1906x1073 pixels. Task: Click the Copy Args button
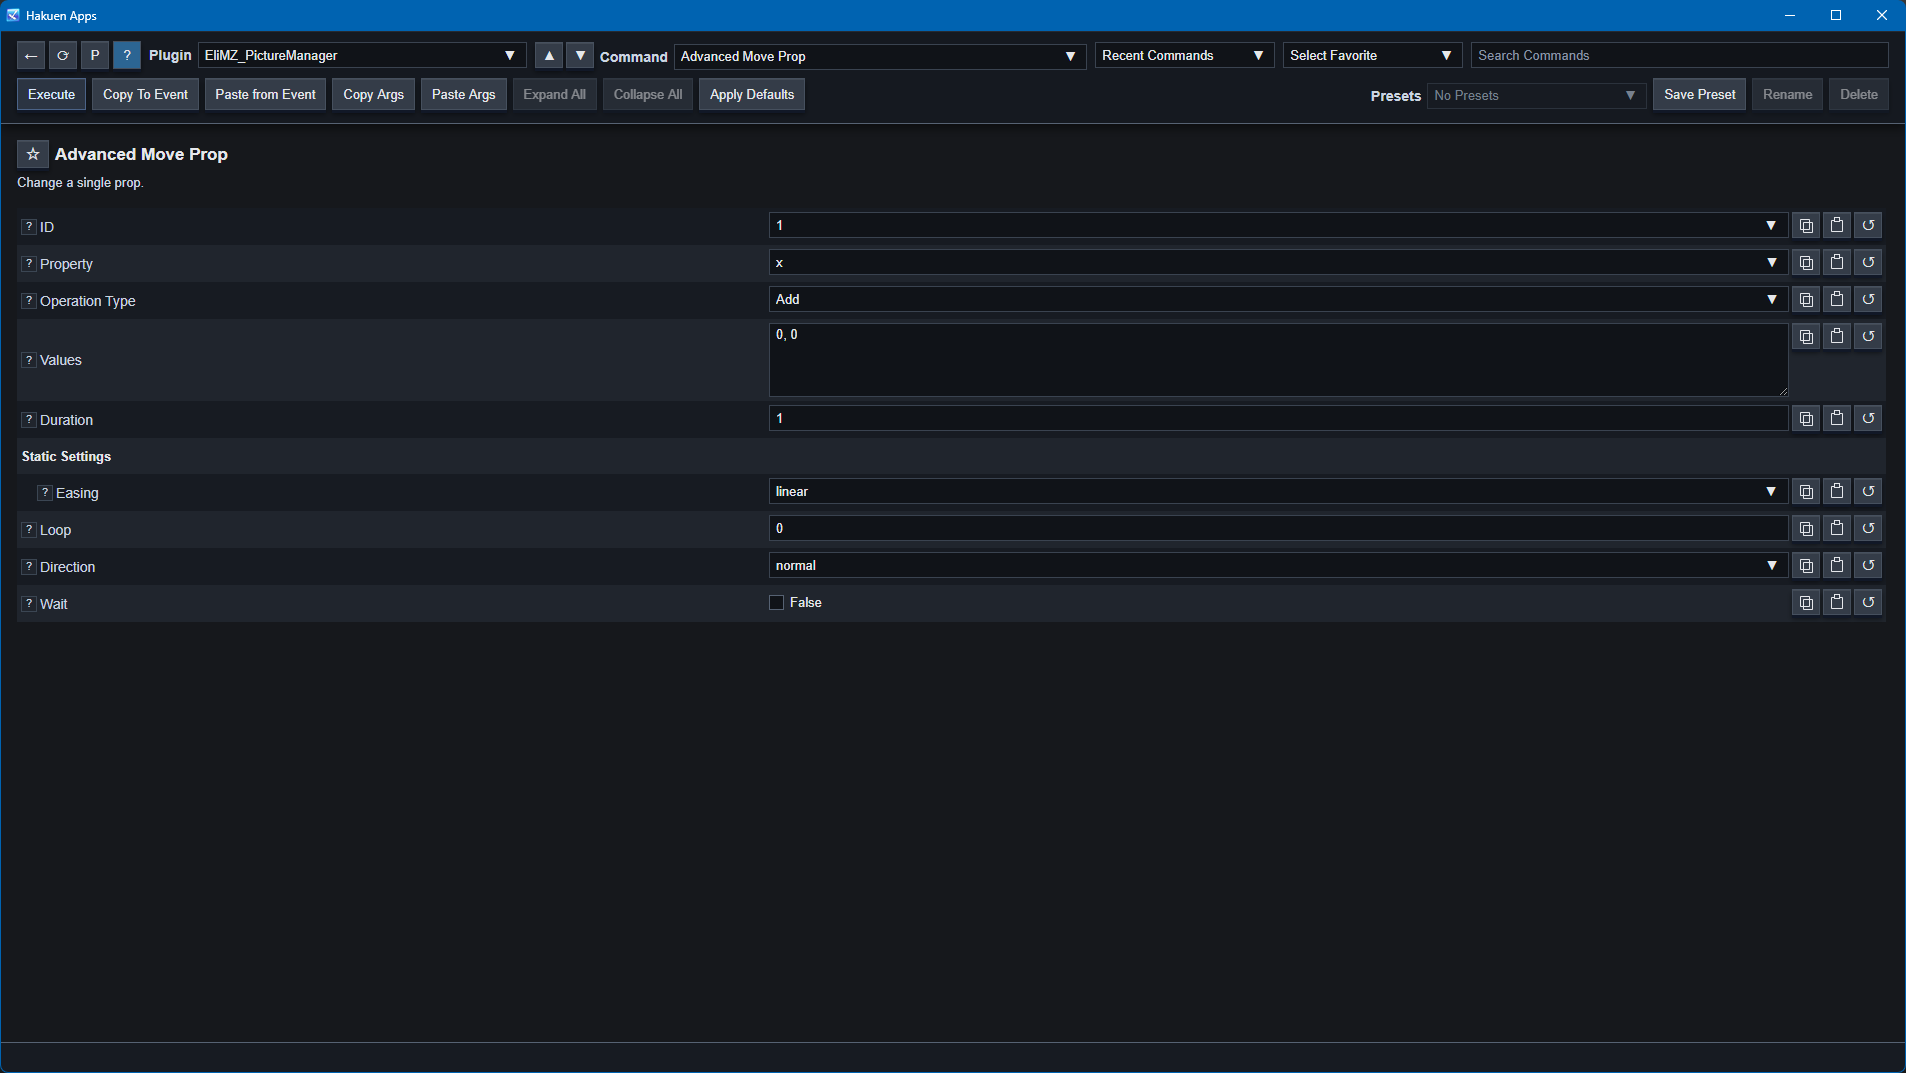pyautogui.click(x=374, y=95)
